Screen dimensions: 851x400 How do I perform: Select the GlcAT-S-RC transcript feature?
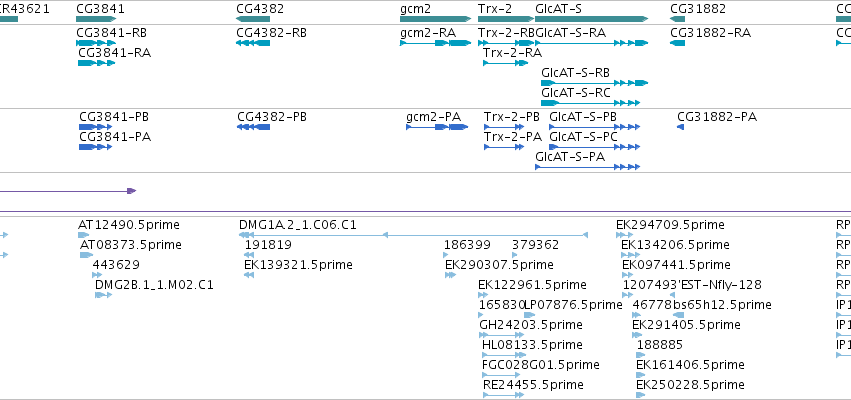[590, 103]
